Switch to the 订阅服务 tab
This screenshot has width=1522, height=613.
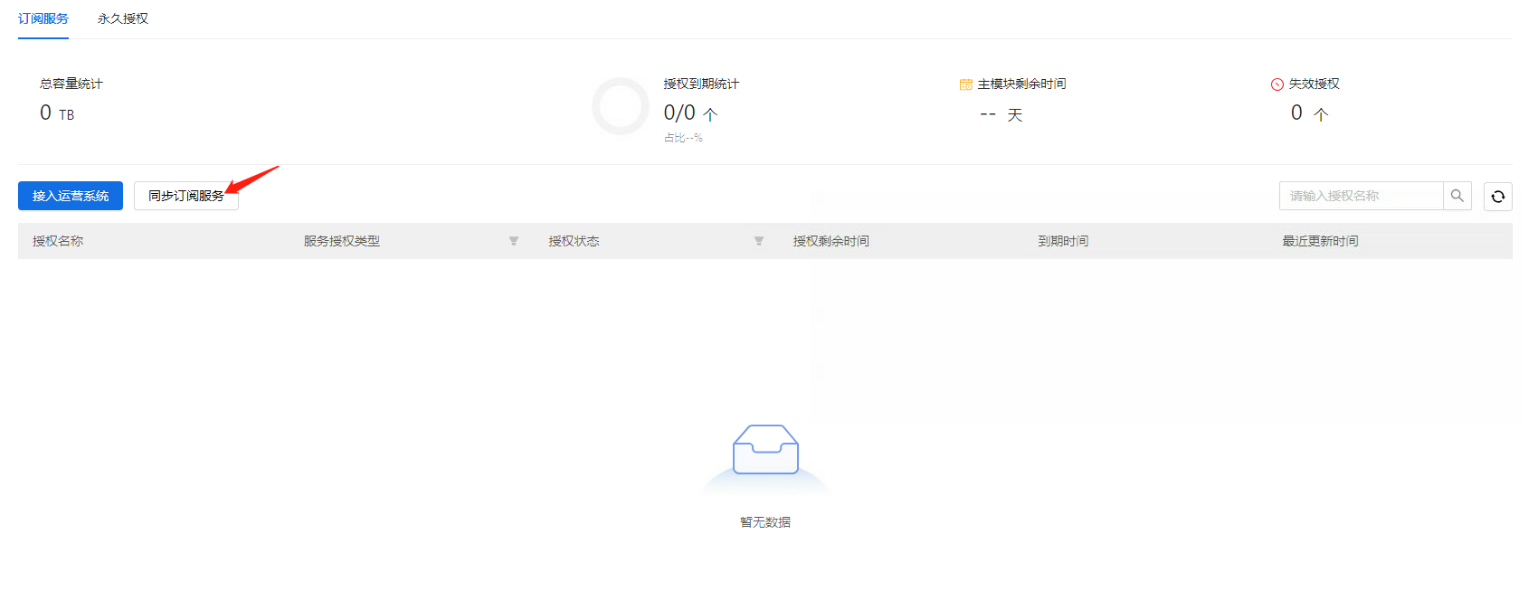pyautogui.click(x=43, y=19)
